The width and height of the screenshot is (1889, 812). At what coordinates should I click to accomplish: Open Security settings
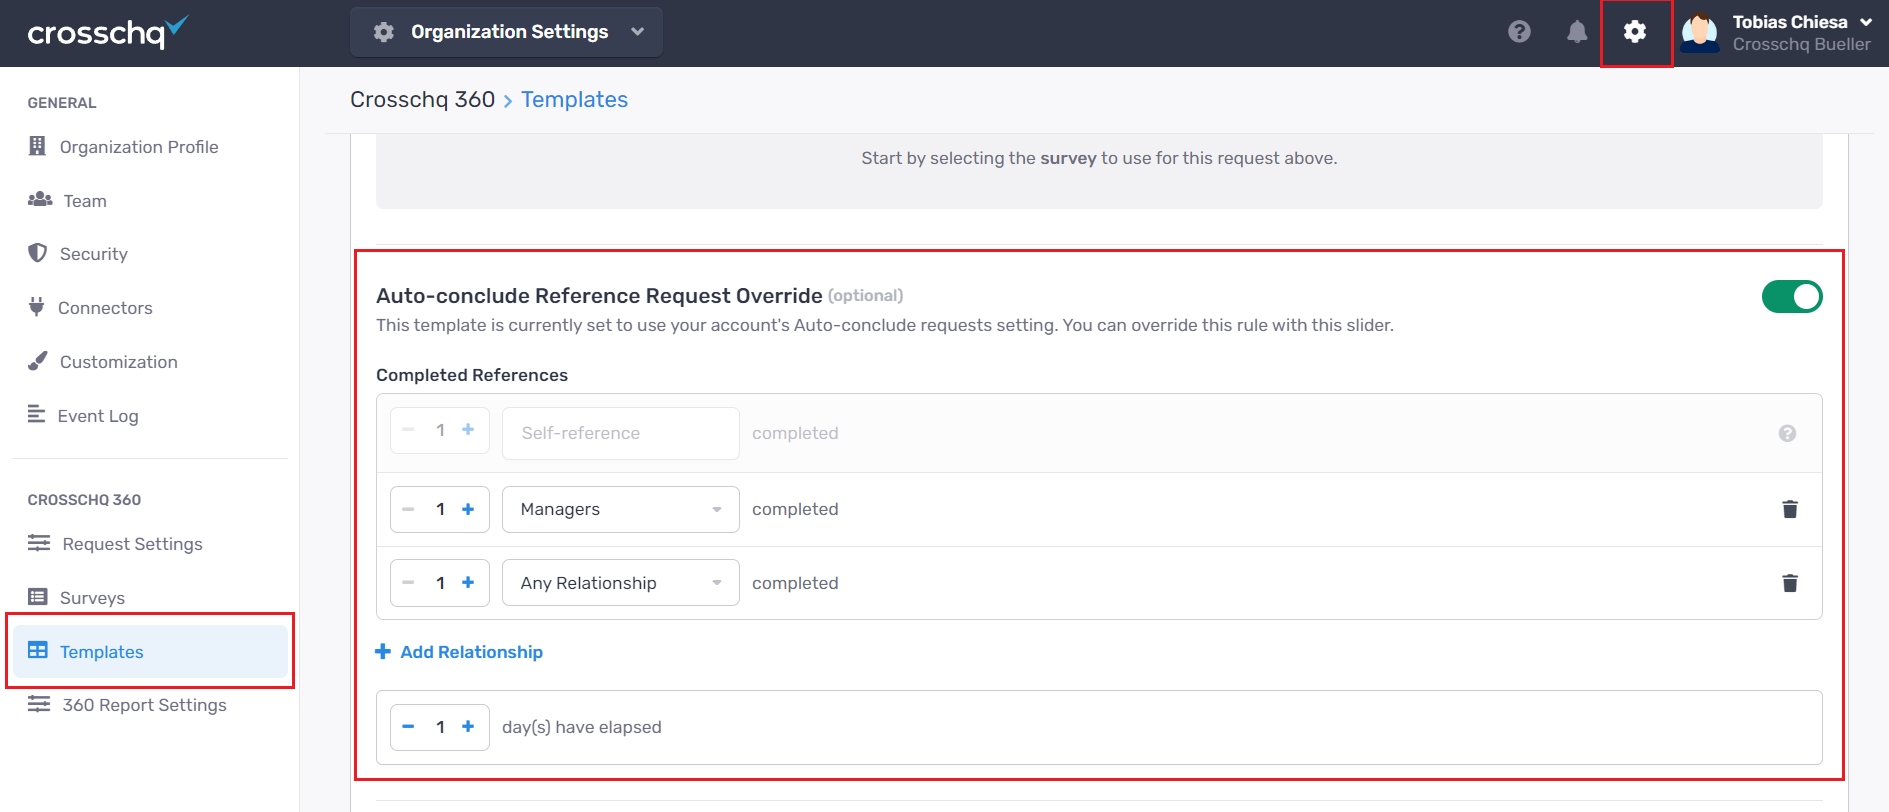pos(94,254)
